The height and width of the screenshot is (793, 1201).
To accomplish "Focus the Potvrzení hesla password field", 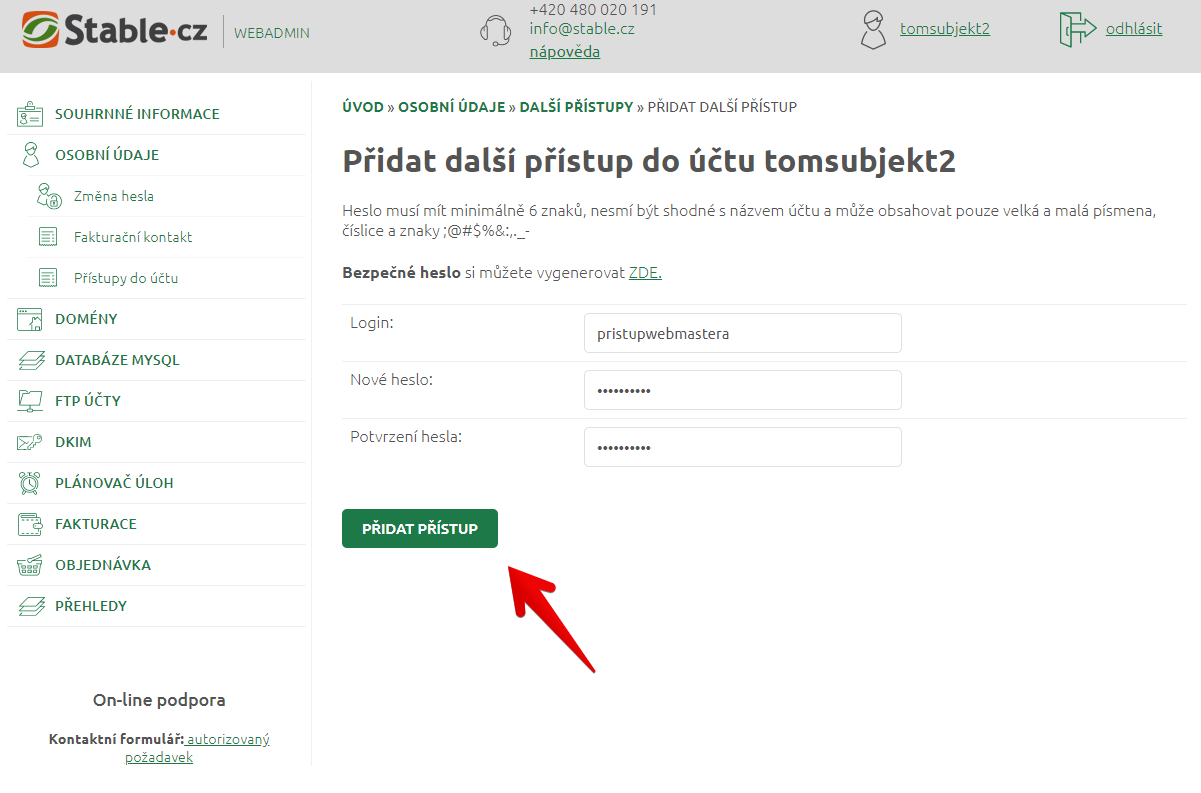I will [x=743, y=447].
